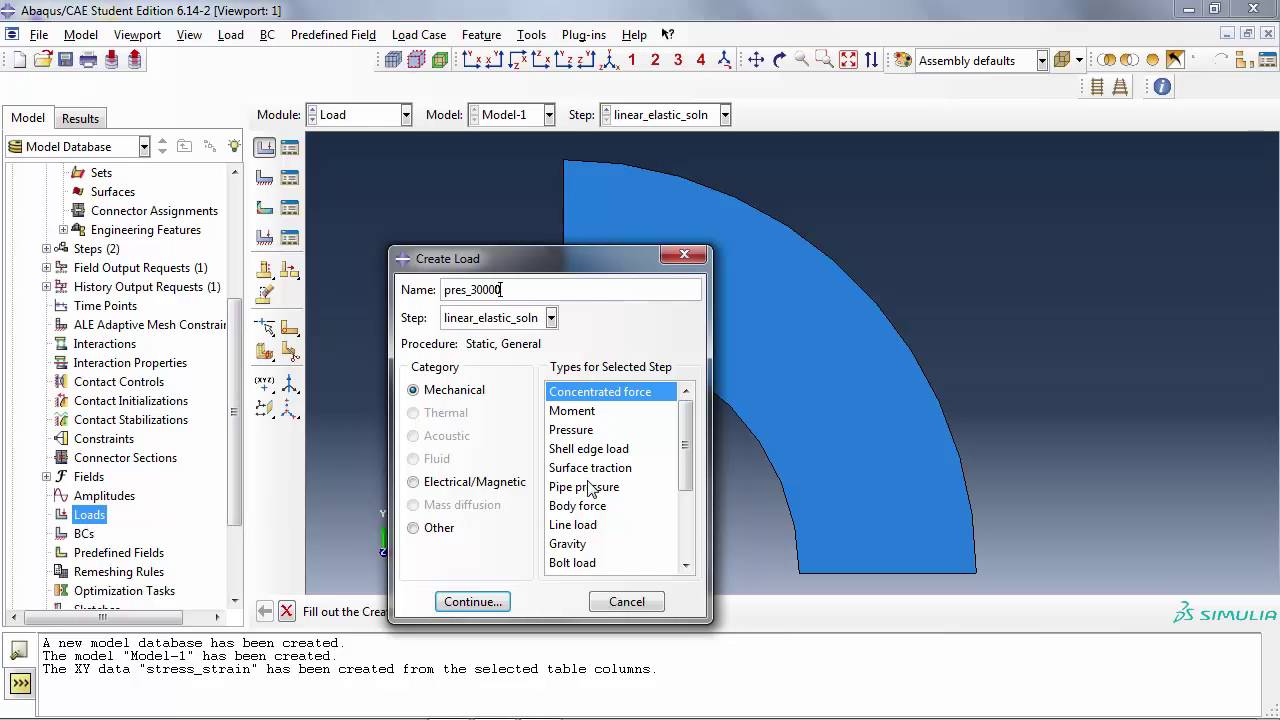This screenshot has width=1280, height=720.
Task: Select the Fluid category radio button
Action: [413, 459]
